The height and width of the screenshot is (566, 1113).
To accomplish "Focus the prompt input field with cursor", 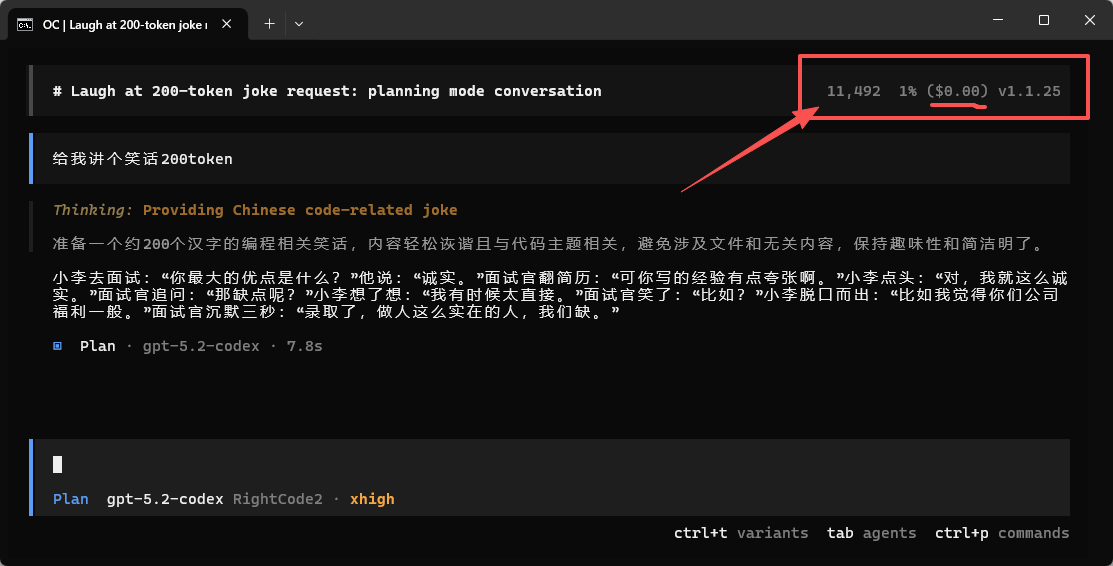I will click(550, 464).
